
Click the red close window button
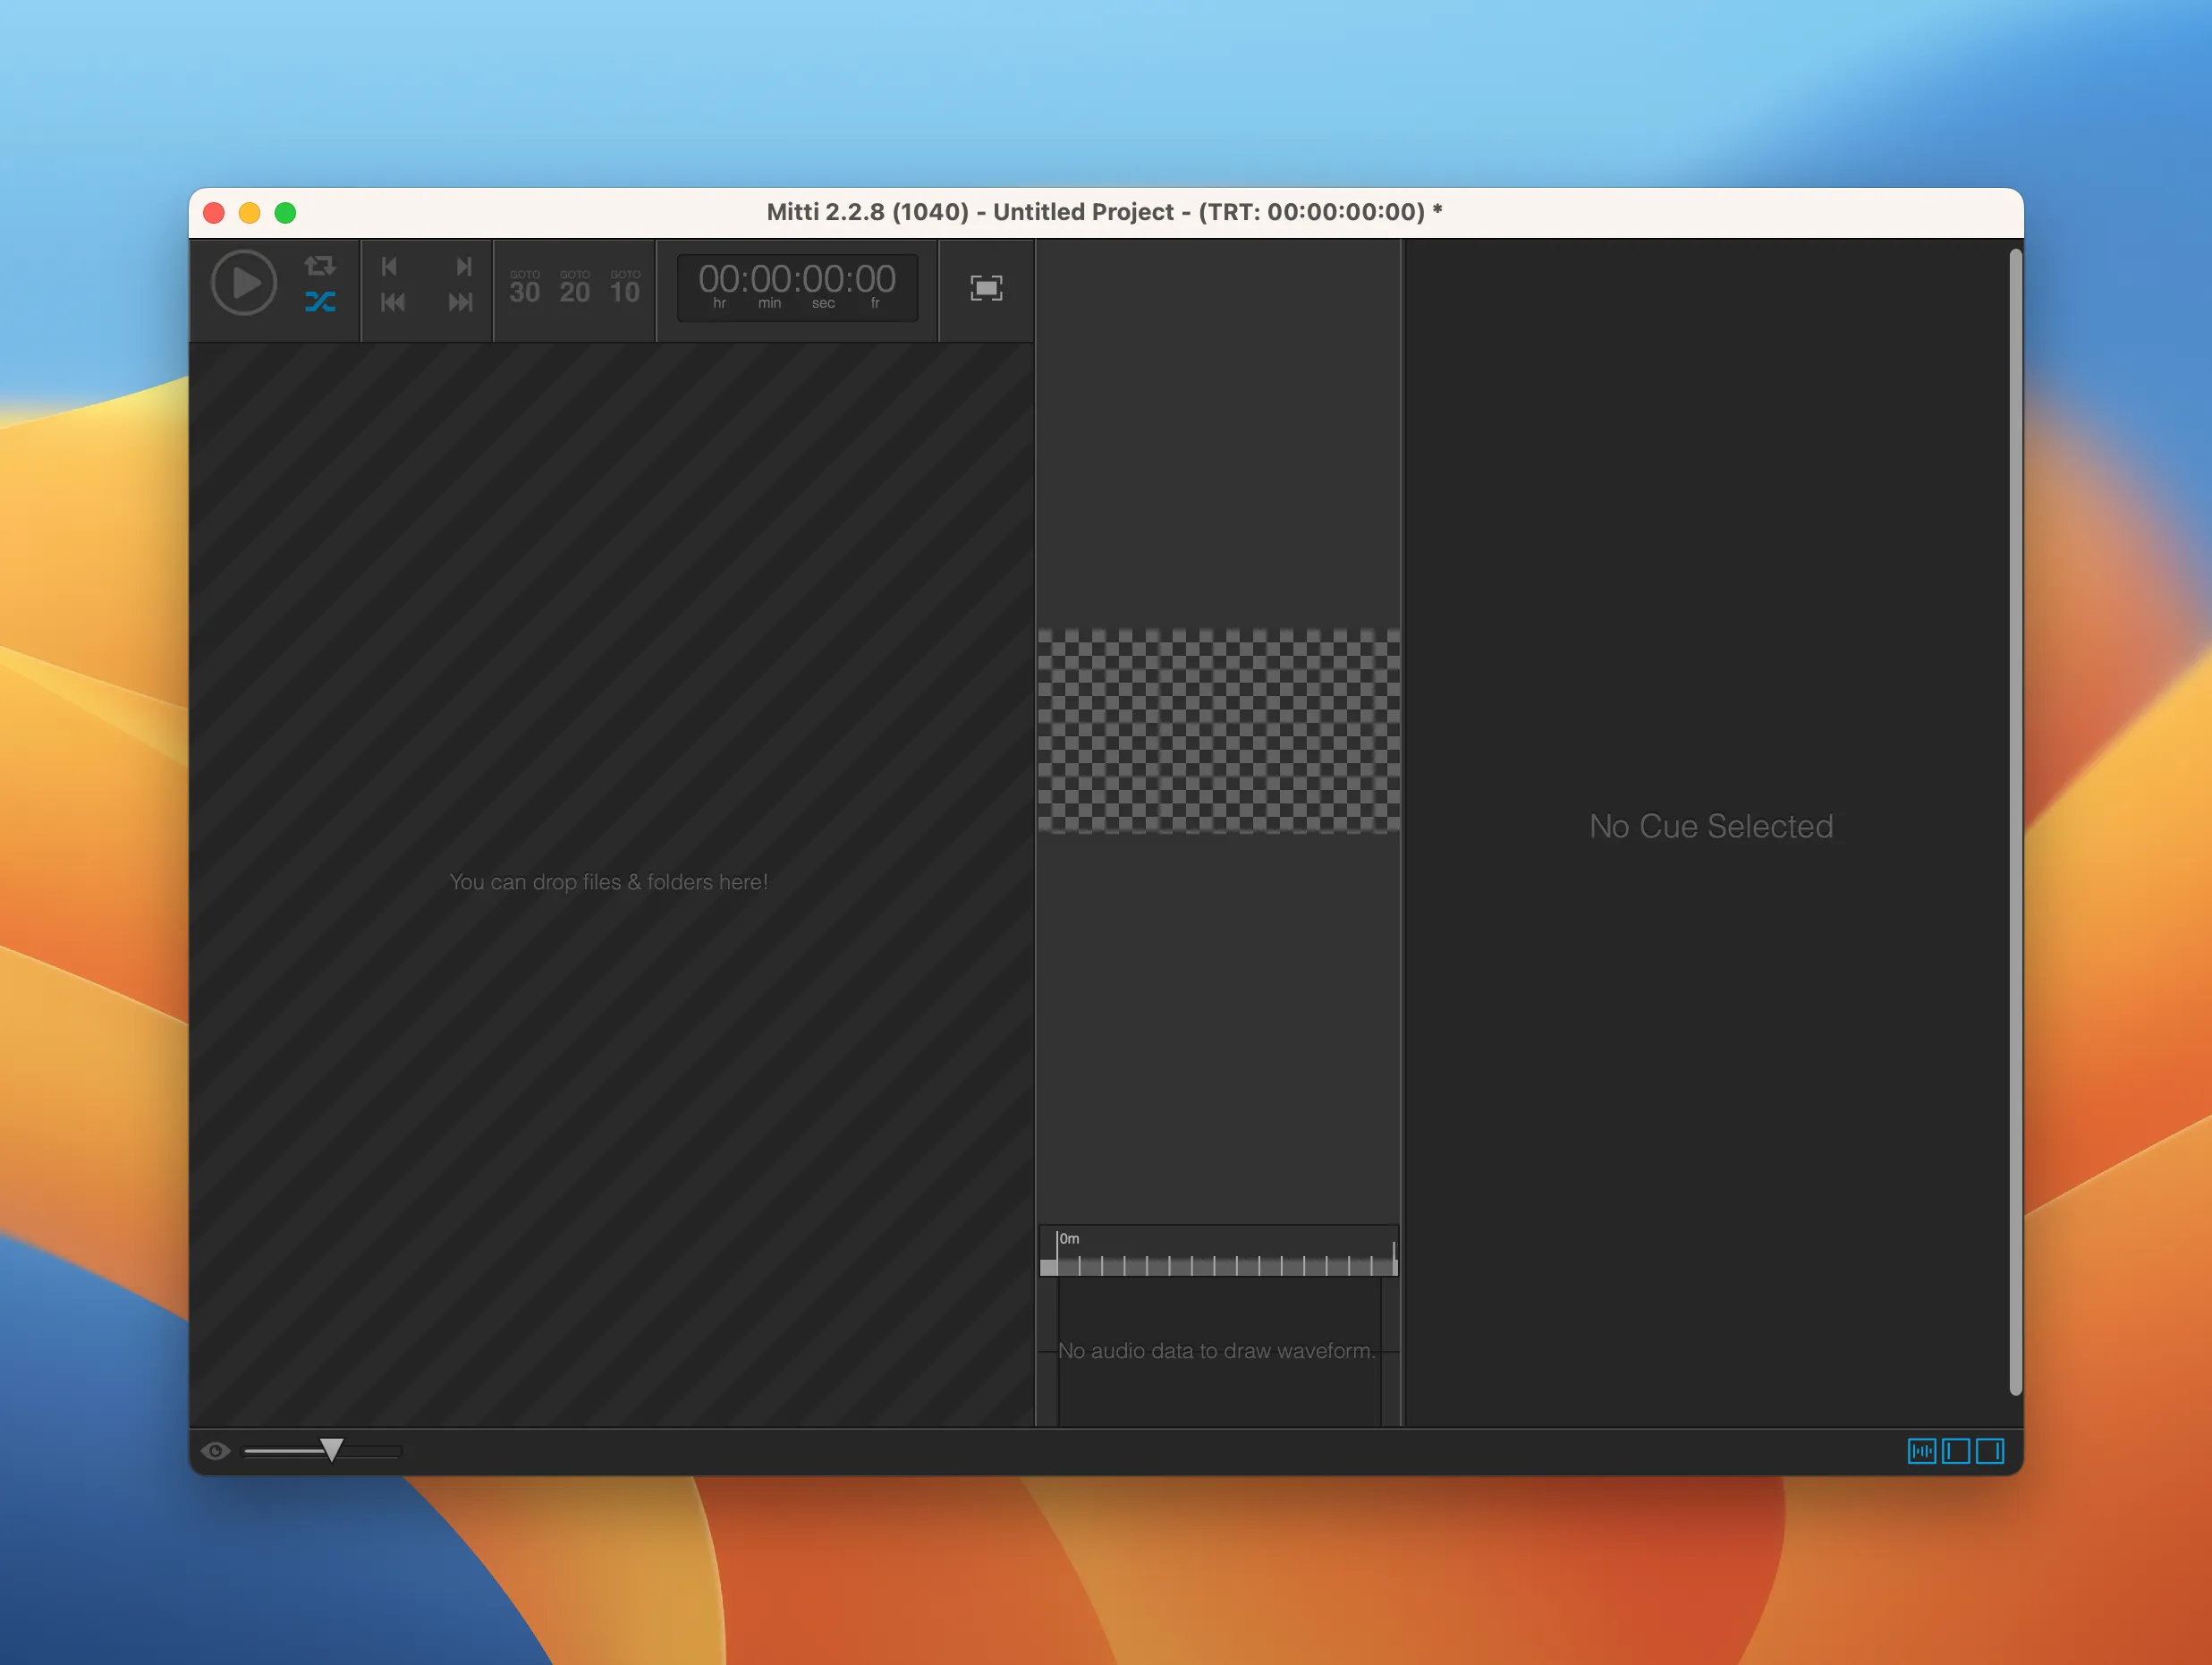214,213
